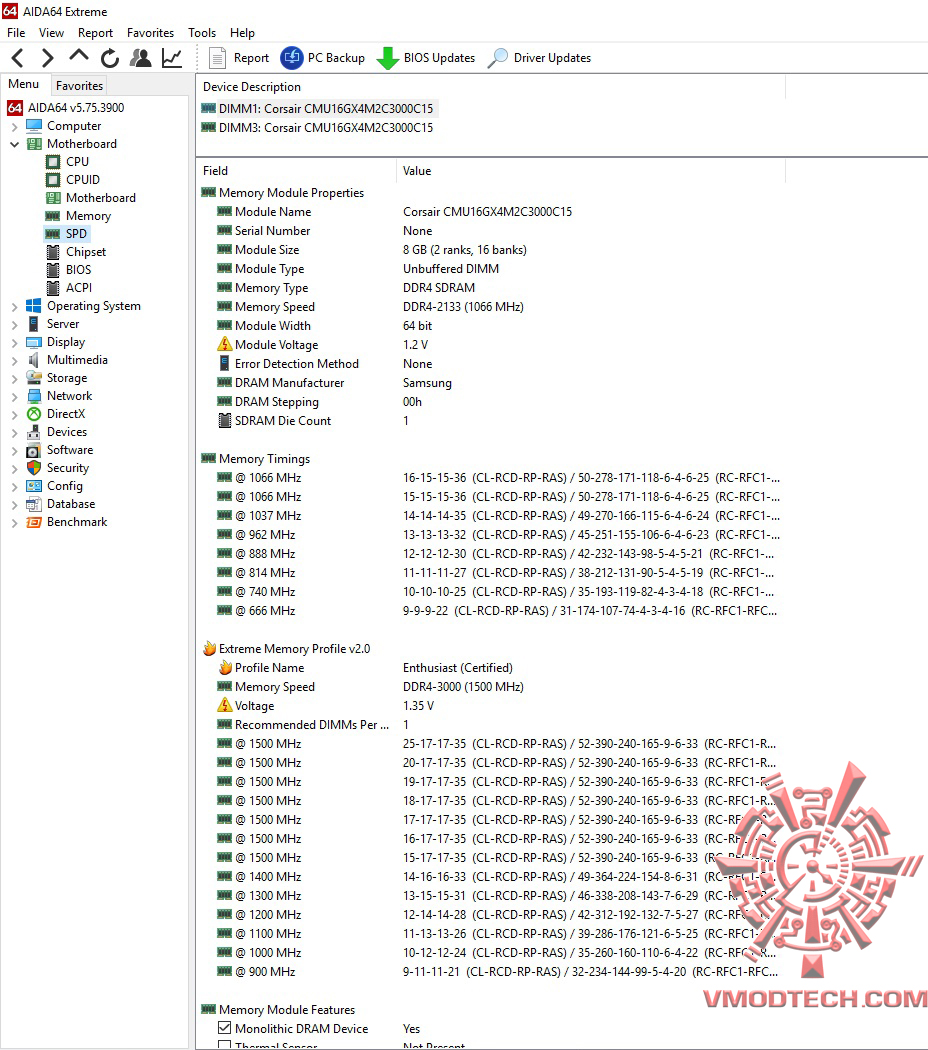This screenshot has width=928, height=1050.
Task: Select the DirectX category
Action: pos(56,415)
